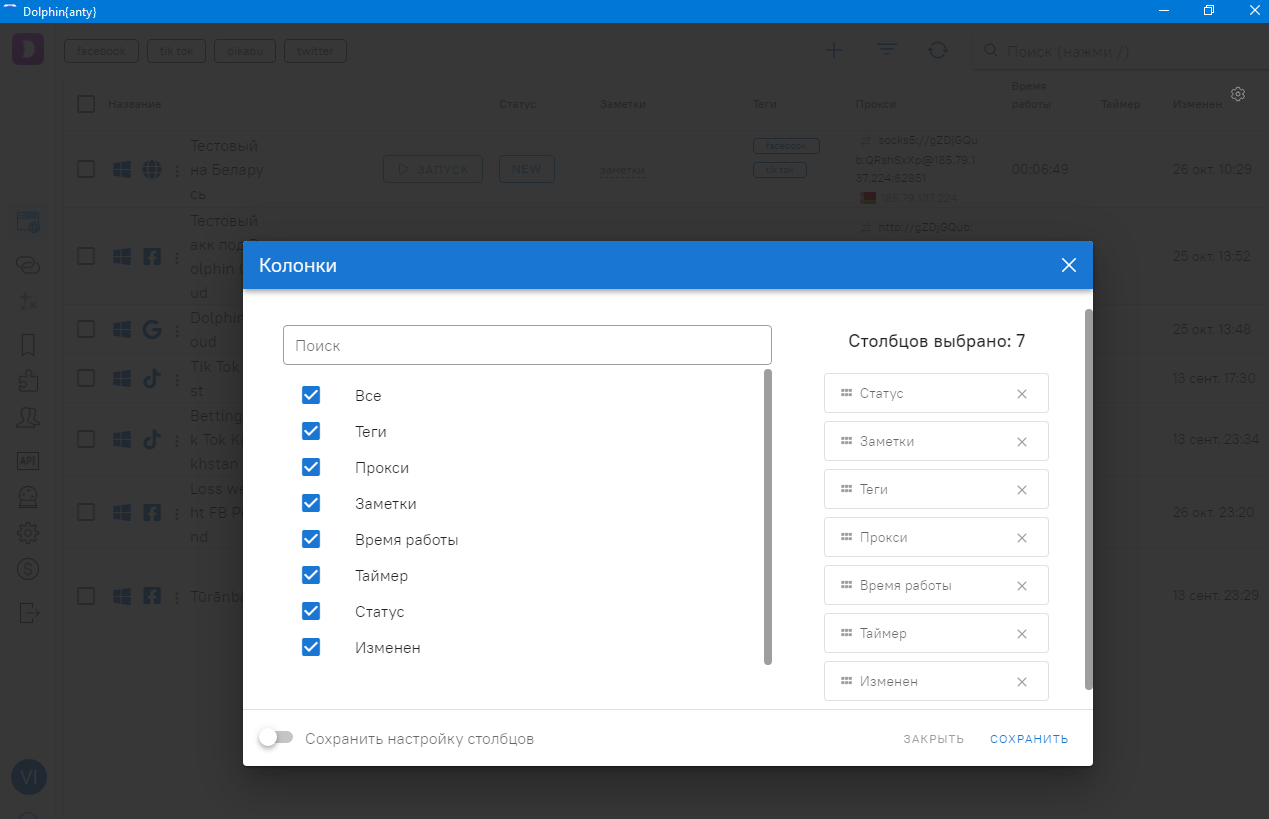Uncheck the Теги checkbox
Image resolution: width=1269 pixels, height=819 pixels.
click(x=311, y=431)
